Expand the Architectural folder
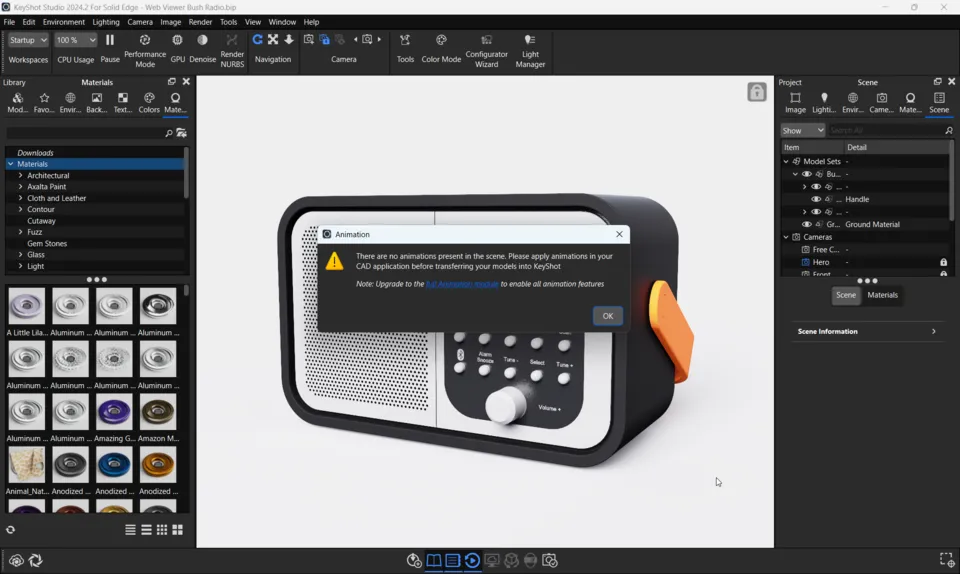 [x=20, y=175]
